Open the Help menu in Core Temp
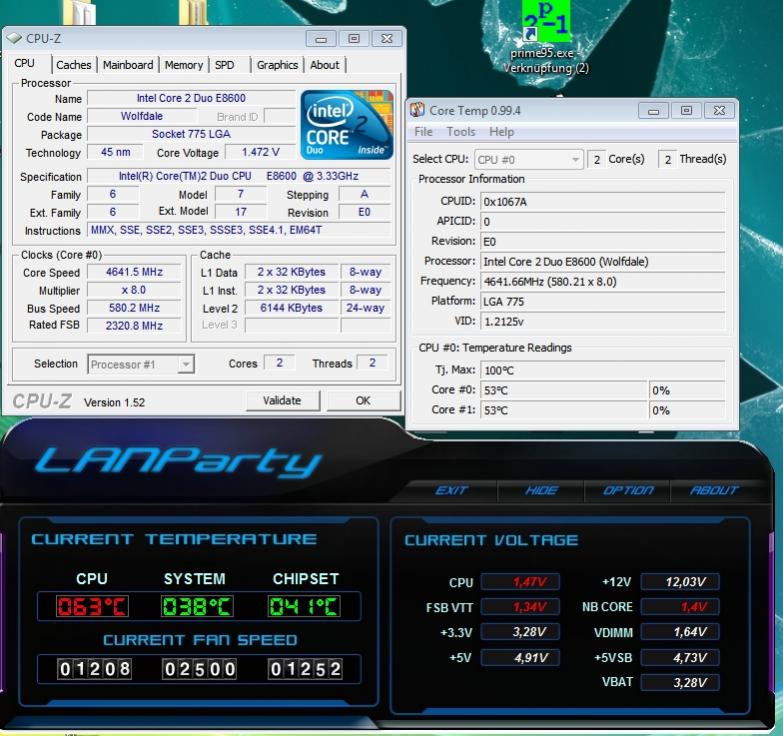 coord(501,132)
